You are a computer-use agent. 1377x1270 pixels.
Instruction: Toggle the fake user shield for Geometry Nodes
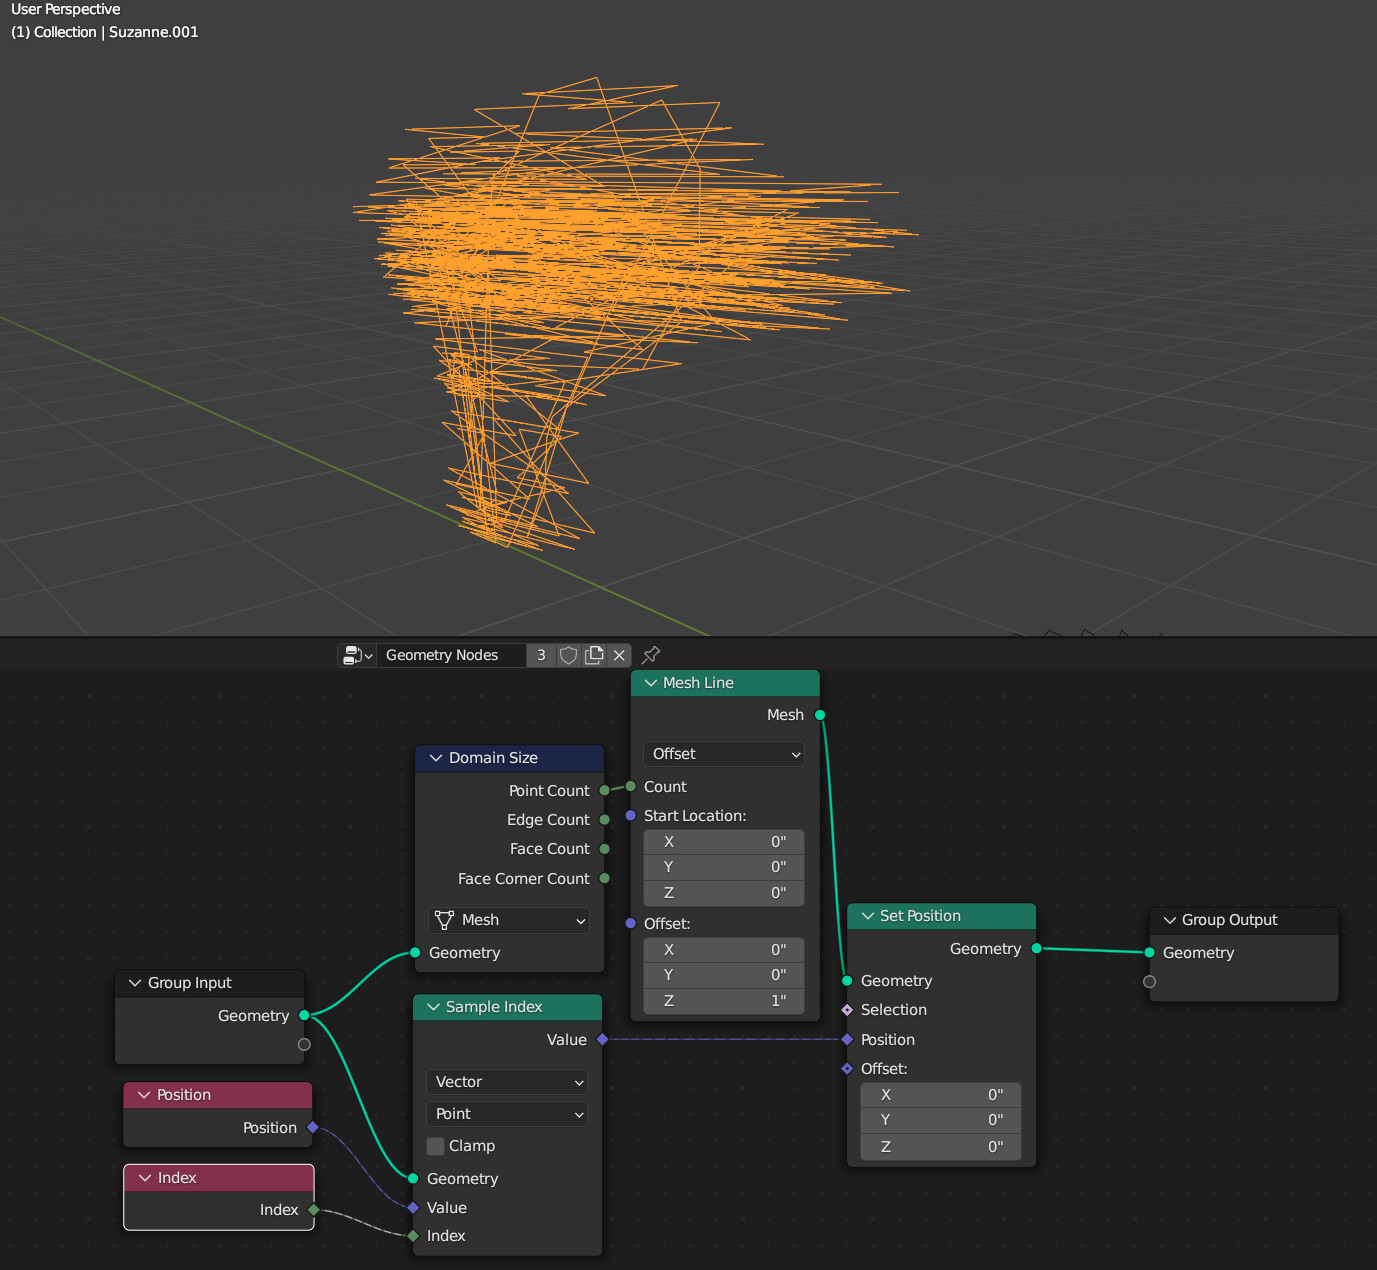[568, 654]
